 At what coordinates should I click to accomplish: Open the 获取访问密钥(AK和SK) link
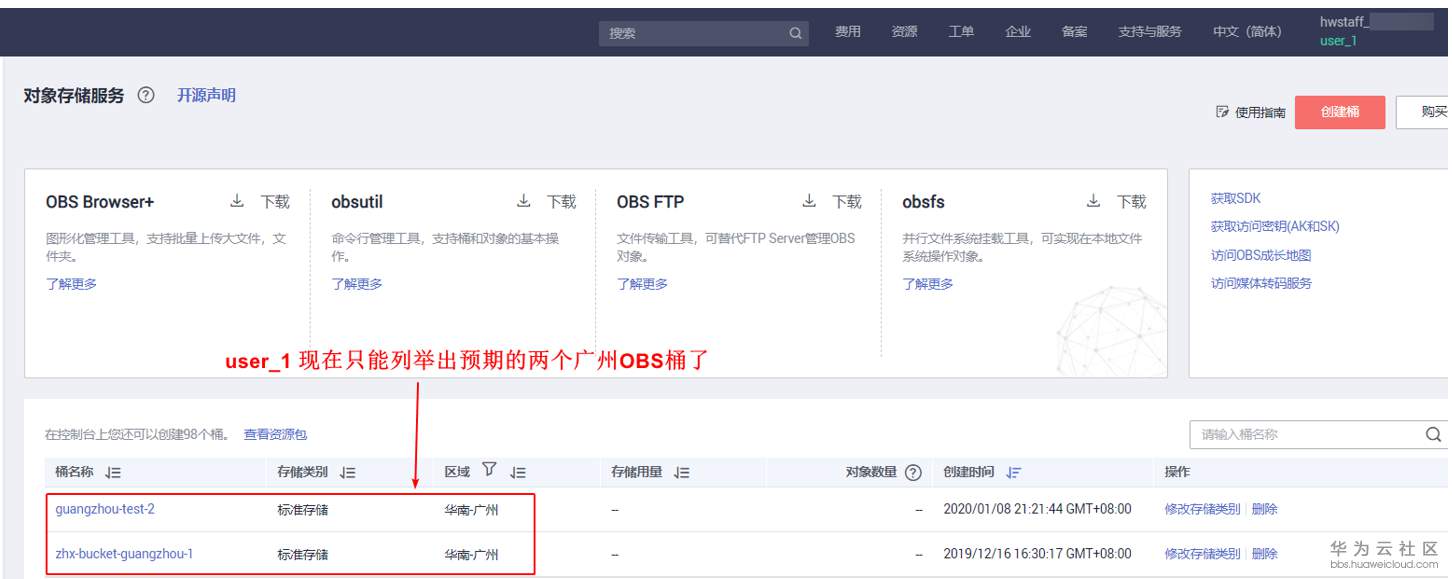(1275, 227)
